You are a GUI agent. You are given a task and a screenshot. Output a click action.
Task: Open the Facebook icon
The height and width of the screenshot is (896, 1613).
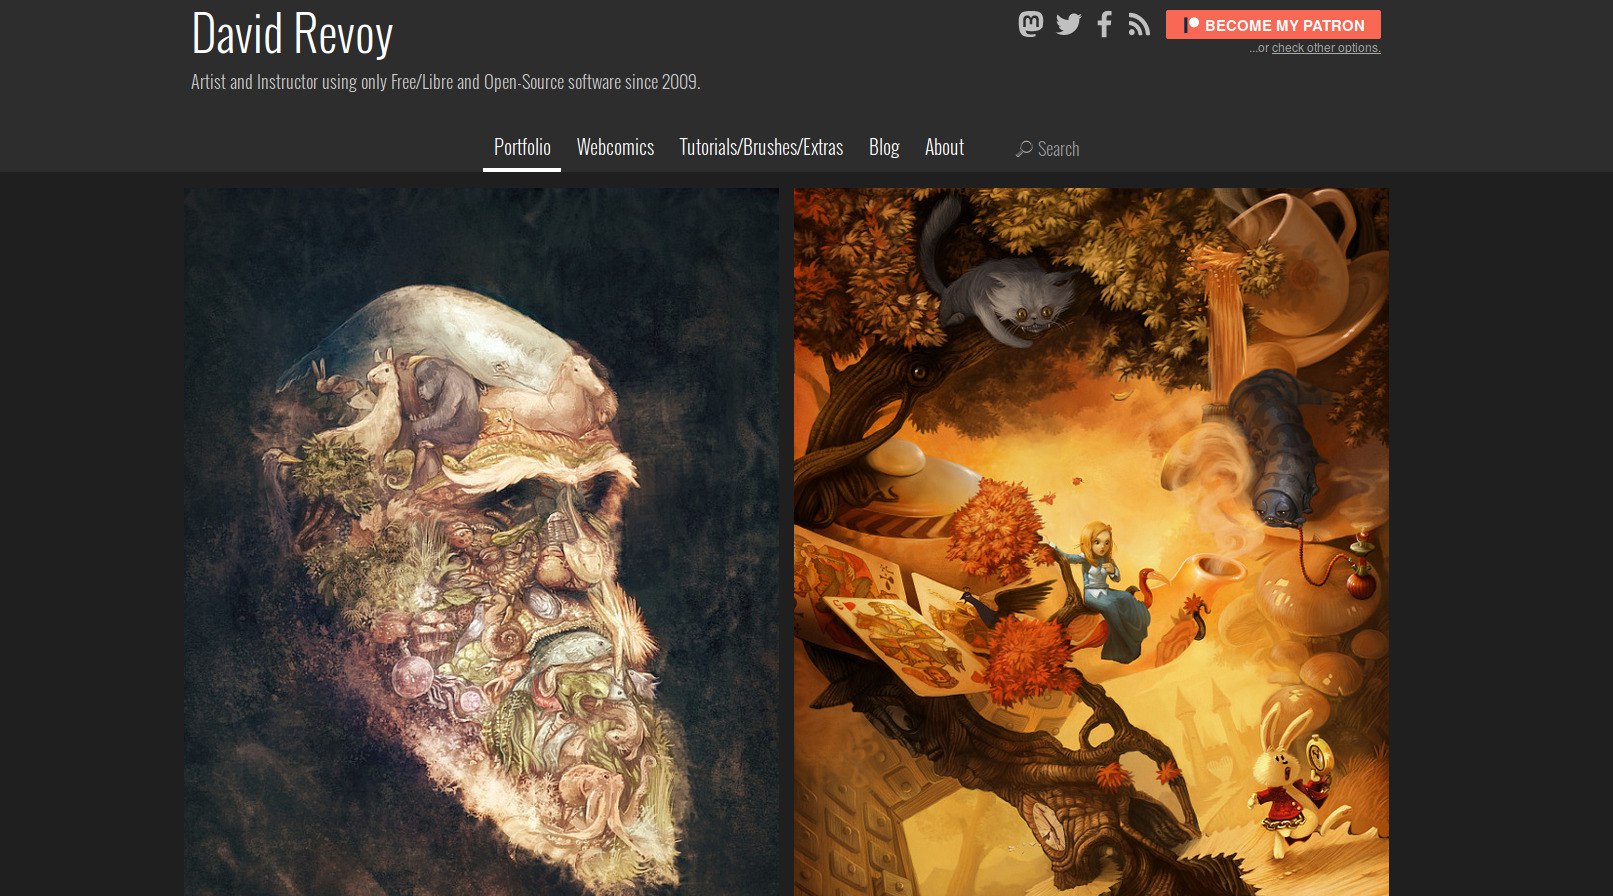click(1104, 24)
